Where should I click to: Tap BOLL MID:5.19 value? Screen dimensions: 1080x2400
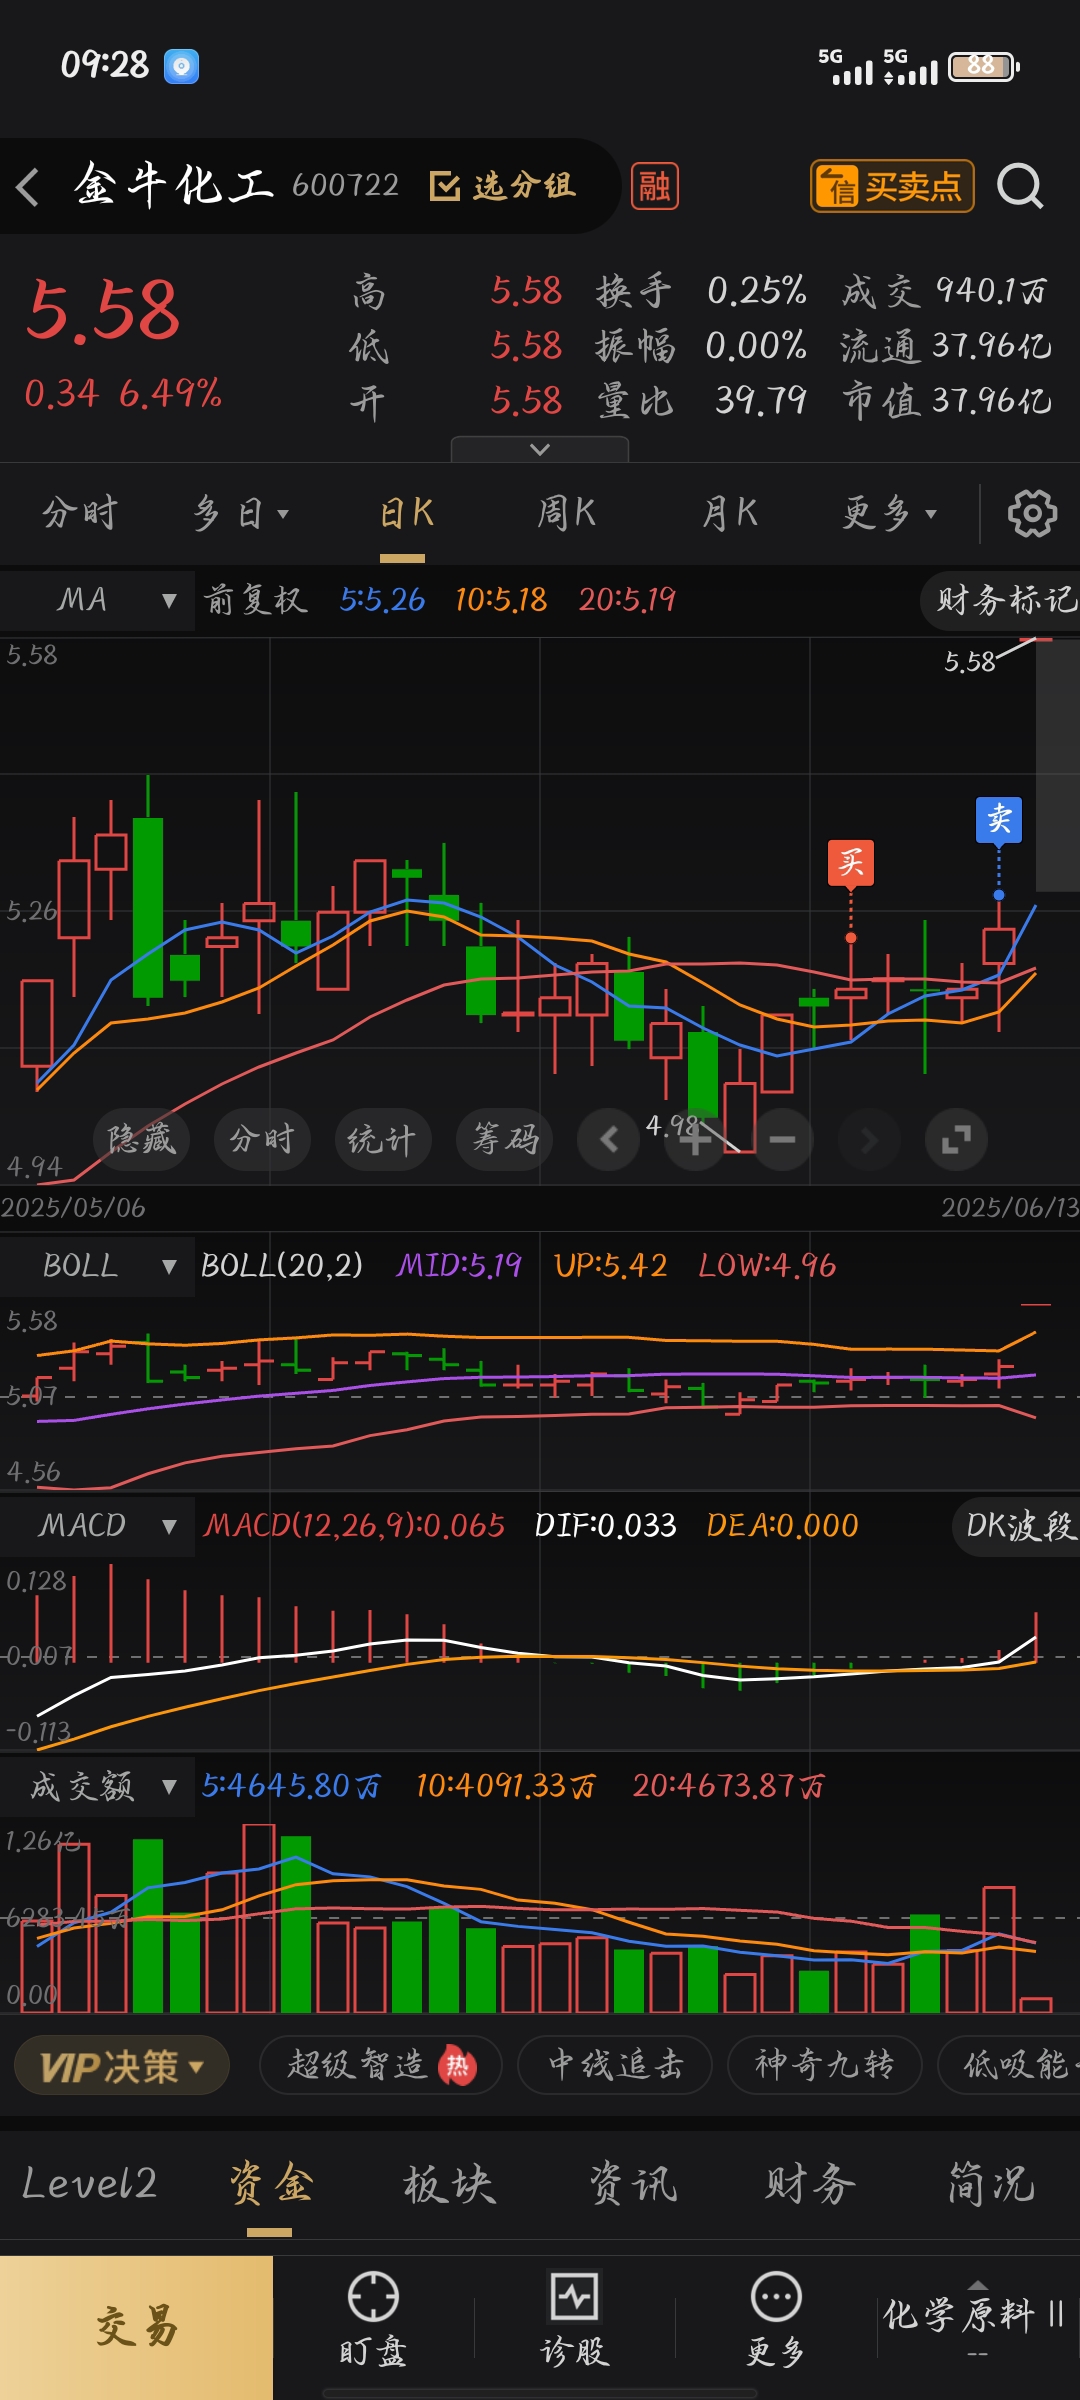point(459,1266)
